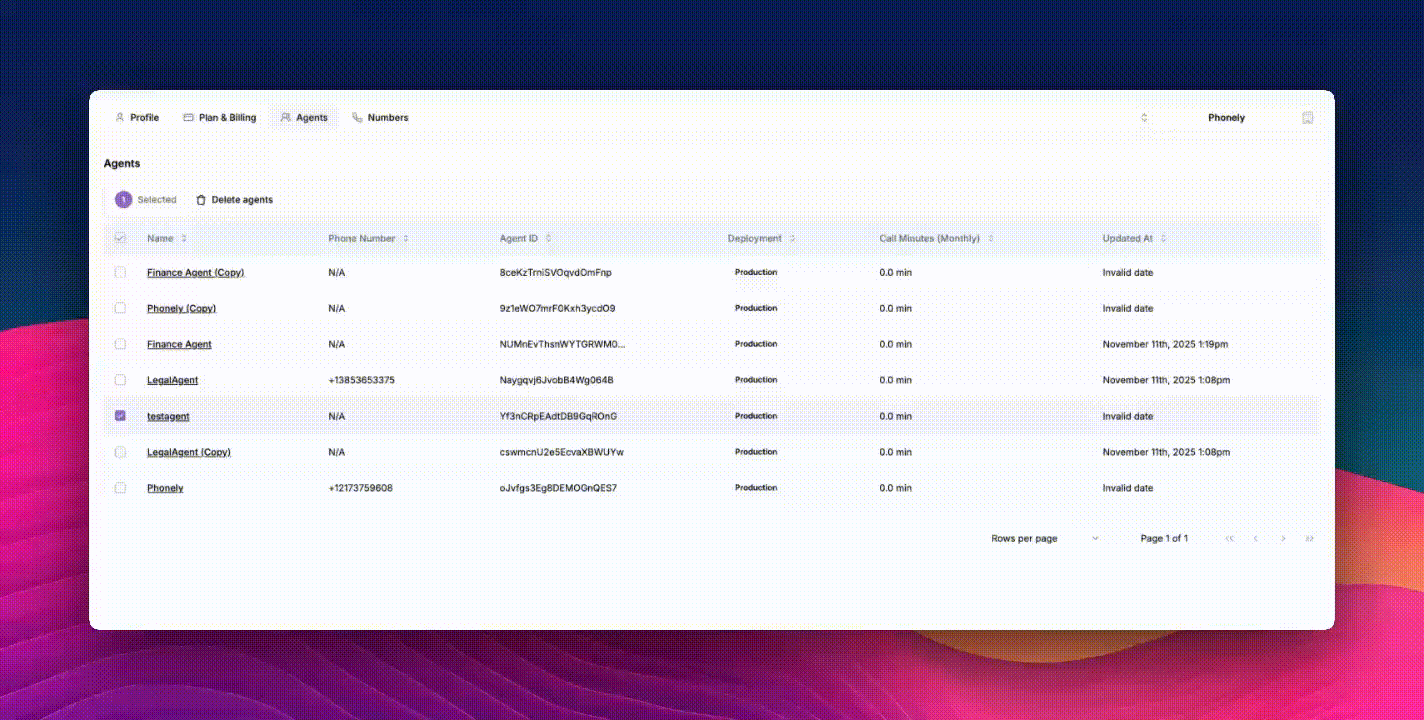The image size is (1424, 720).
Task: Click agent ID 8ceKzTrniSVOqvdOmFnp
Action: [x=555, y=272]
